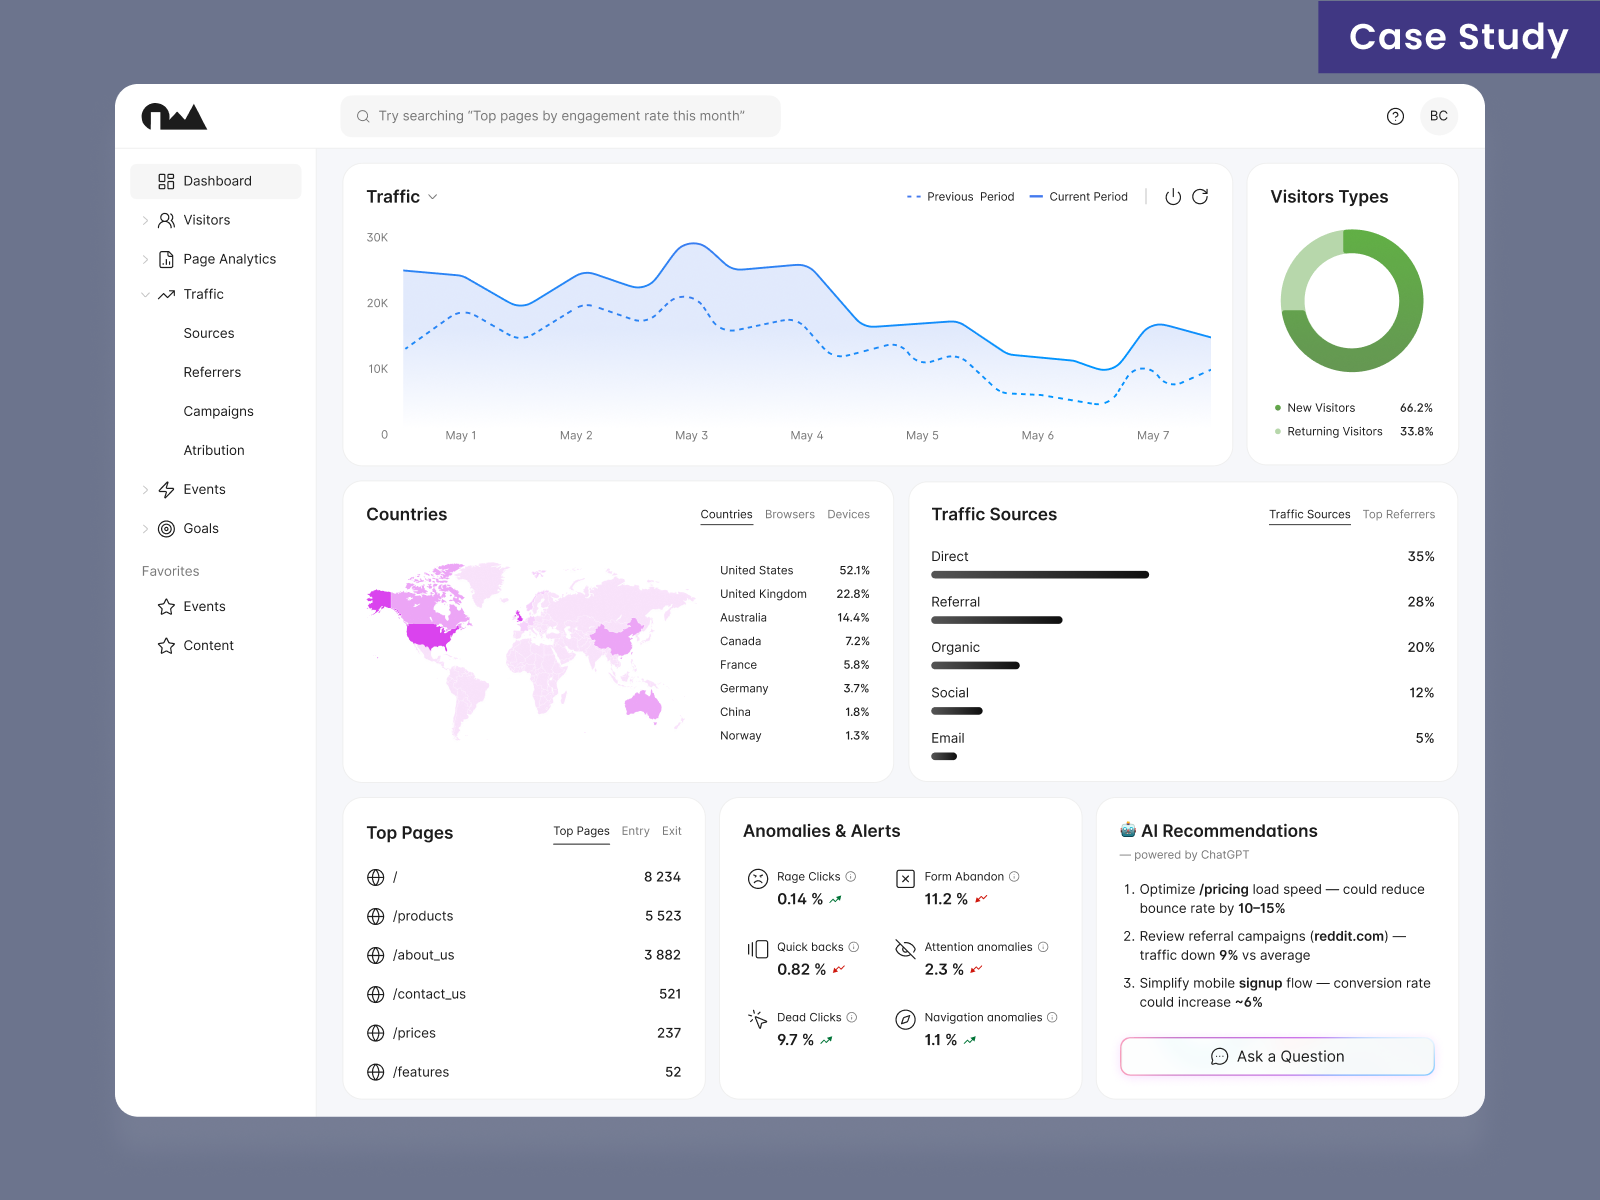Click the power icon on the Traffic chart
This screenshot has height=1200, width=1600.
point(1171,197)
